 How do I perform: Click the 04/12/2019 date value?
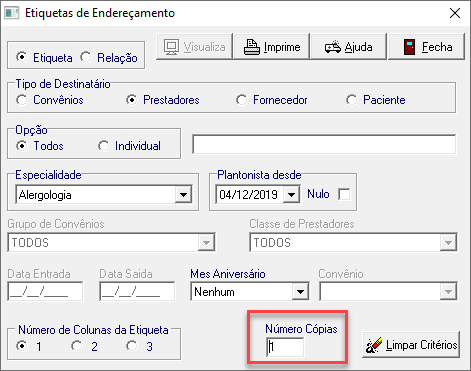(x=248, y=195)
